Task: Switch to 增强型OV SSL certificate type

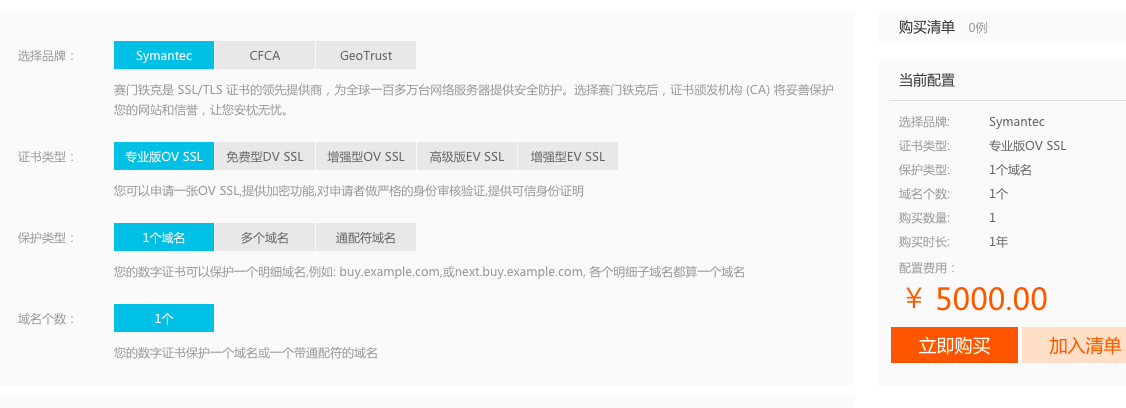Action: point(366,157)
